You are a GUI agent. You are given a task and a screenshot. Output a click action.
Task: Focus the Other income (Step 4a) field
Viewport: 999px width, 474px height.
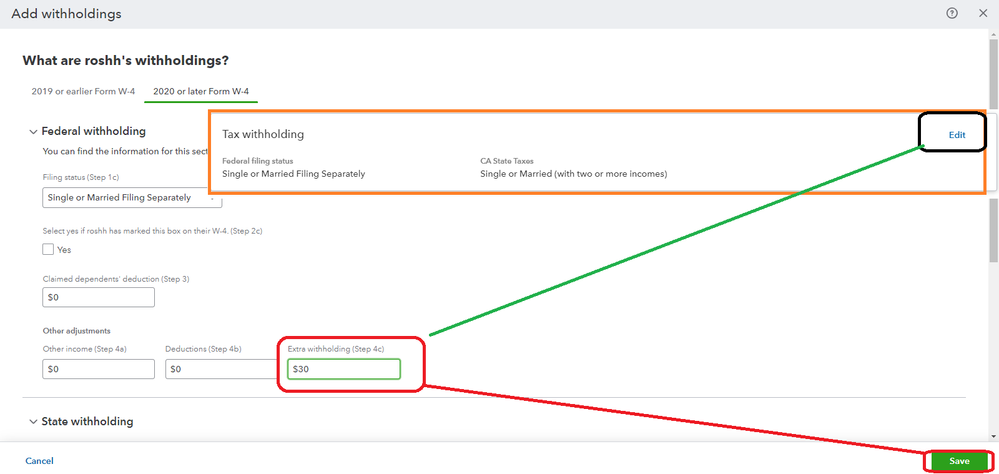click(x=98, y=369)
